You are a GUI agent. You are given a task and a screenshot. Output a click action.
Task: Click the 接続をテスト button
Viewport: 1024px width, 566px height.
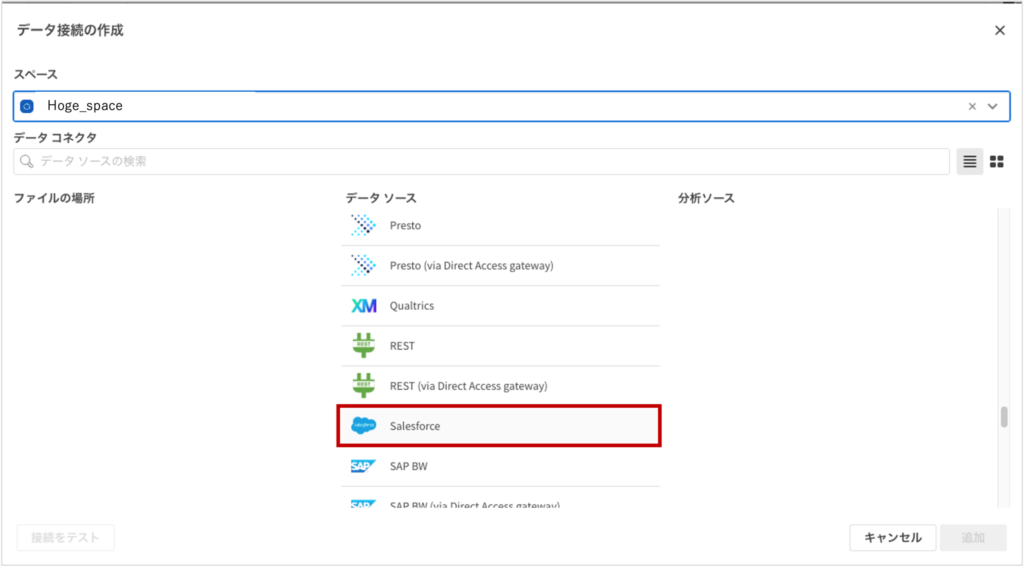65,538
